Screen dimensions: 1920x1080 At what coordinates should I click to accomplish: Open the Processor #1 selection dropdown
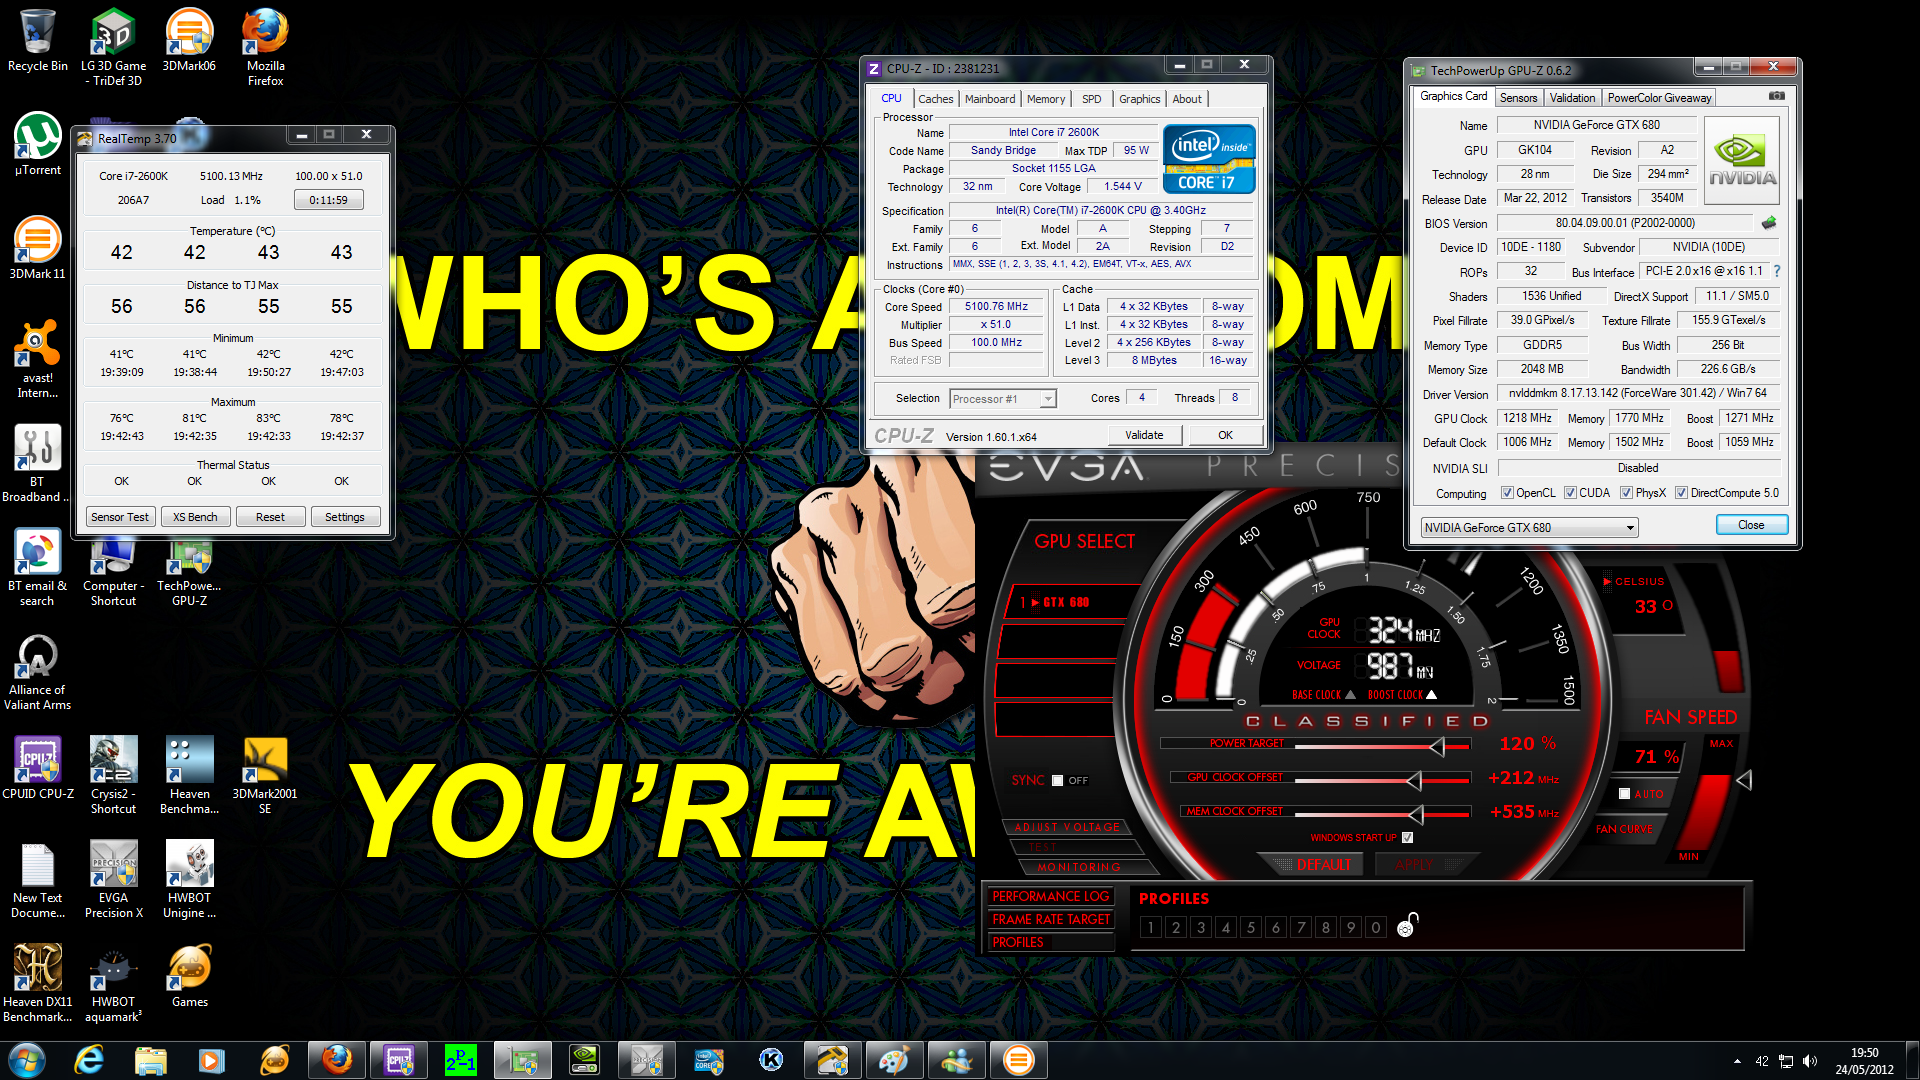point(1003,399)
